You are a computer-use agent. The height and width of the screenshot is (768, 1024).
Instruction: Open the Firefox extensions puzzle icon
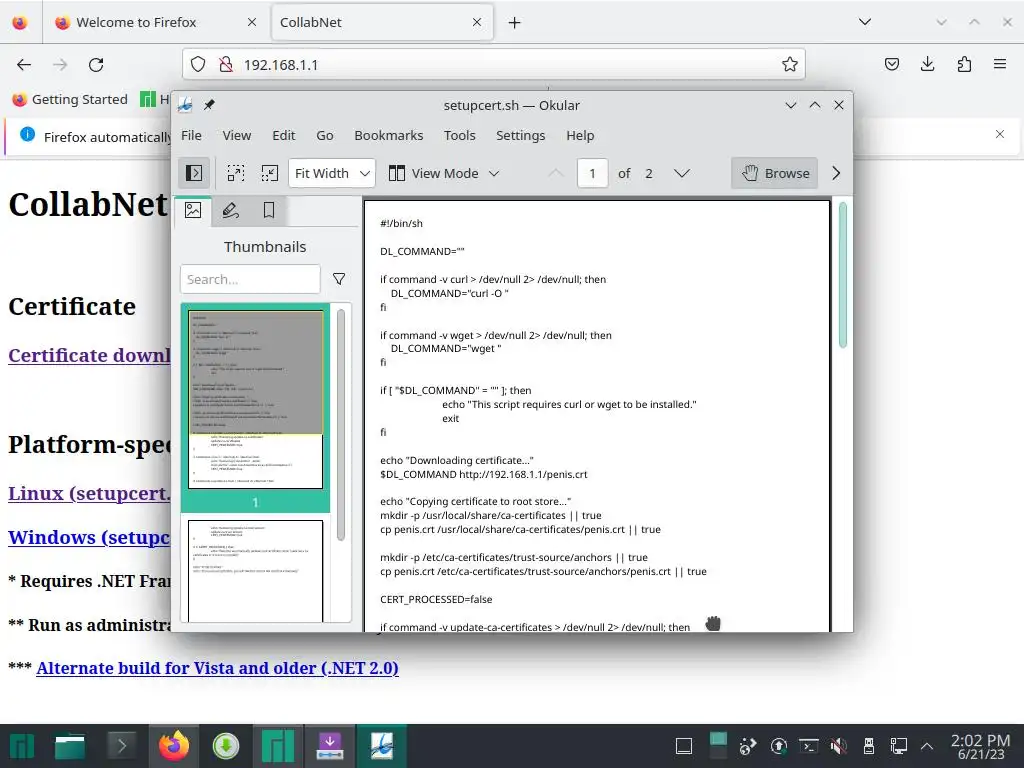(964, 64)
